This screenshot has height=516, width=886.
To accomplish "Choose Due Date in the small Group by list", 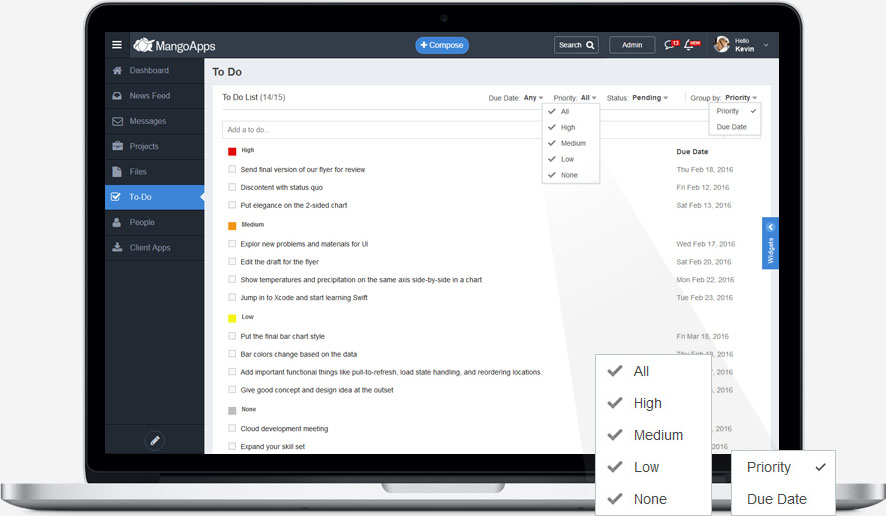I will tap(735, 127).
